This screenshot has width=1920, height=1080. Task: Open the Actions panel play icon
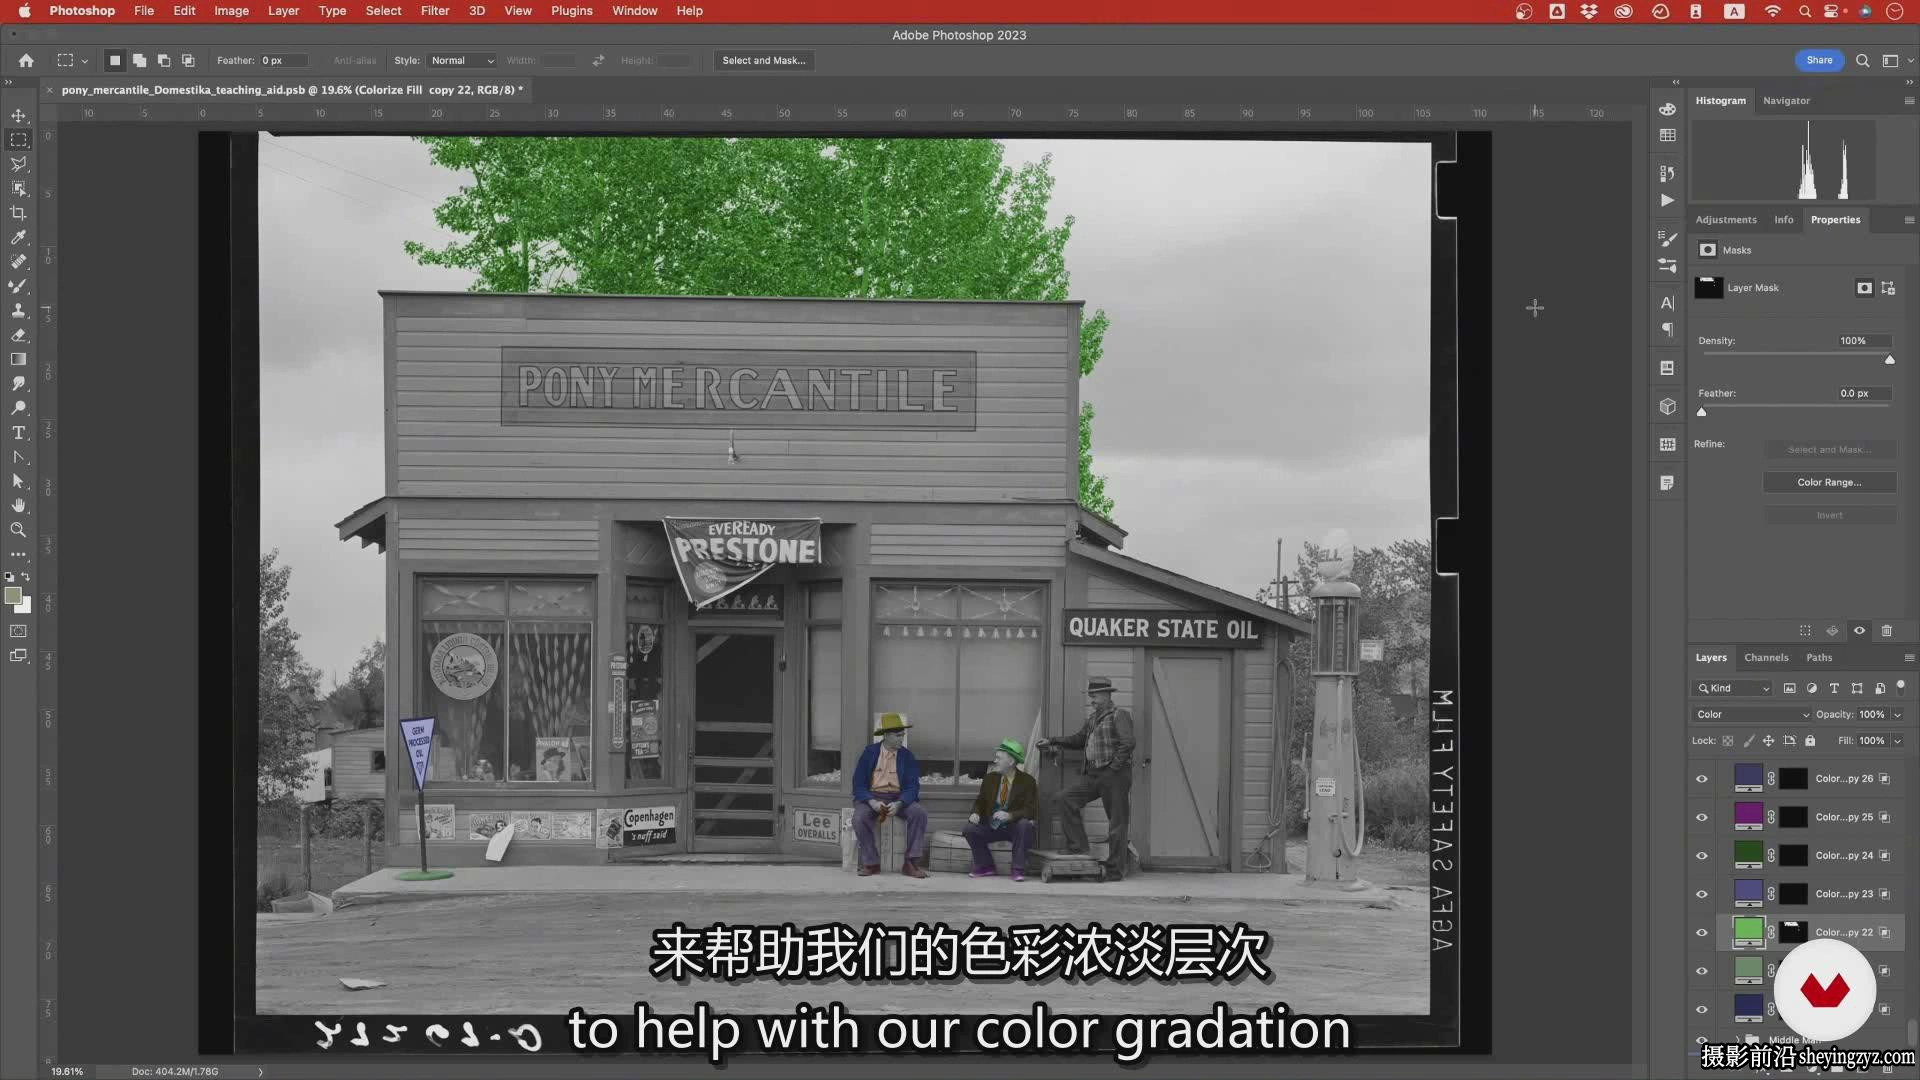(1667, 200)
